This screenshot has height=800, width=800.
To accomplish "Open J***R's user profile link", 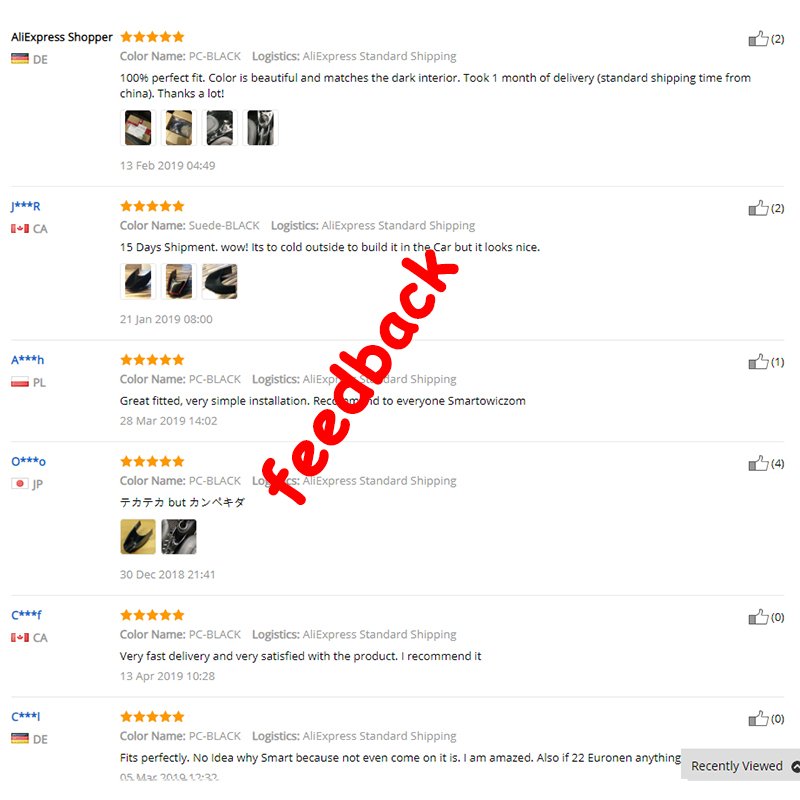I will 26,206.
